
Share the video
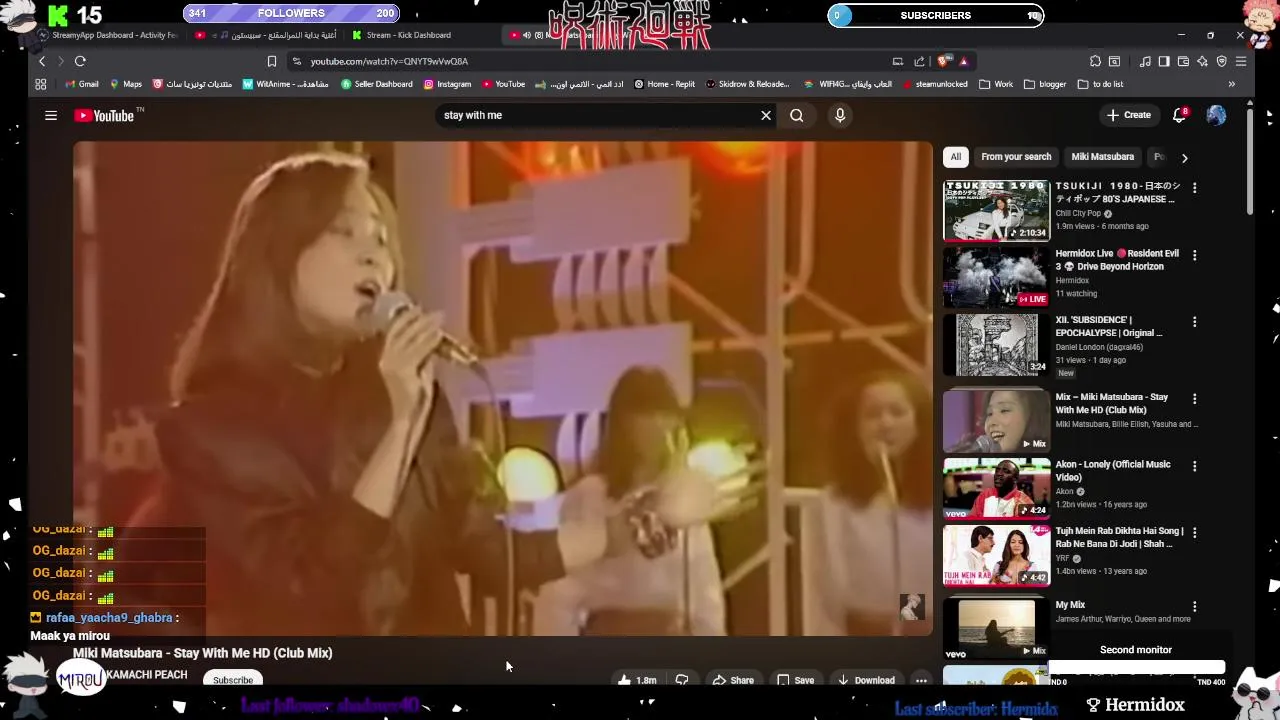[733, 681]
